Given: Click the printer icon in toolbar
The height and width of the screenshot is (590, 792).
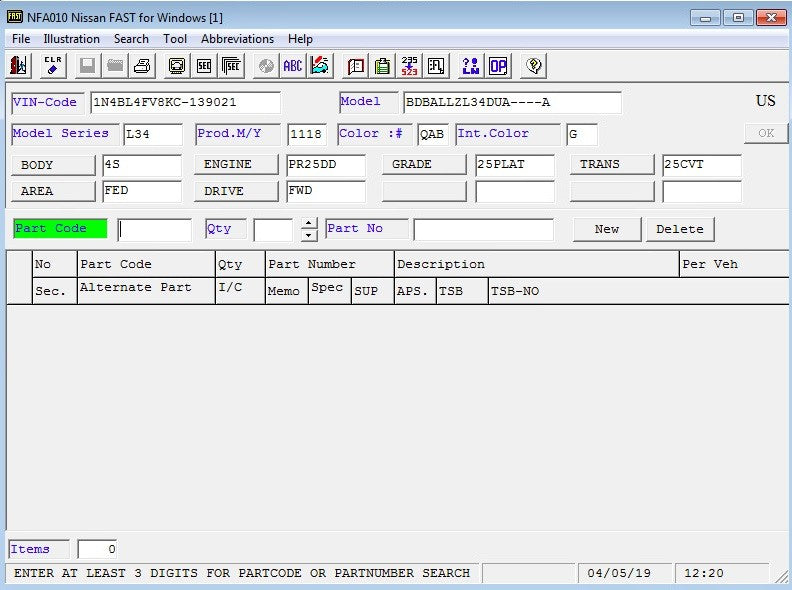Looking at the screenshot, I should 142,66.
